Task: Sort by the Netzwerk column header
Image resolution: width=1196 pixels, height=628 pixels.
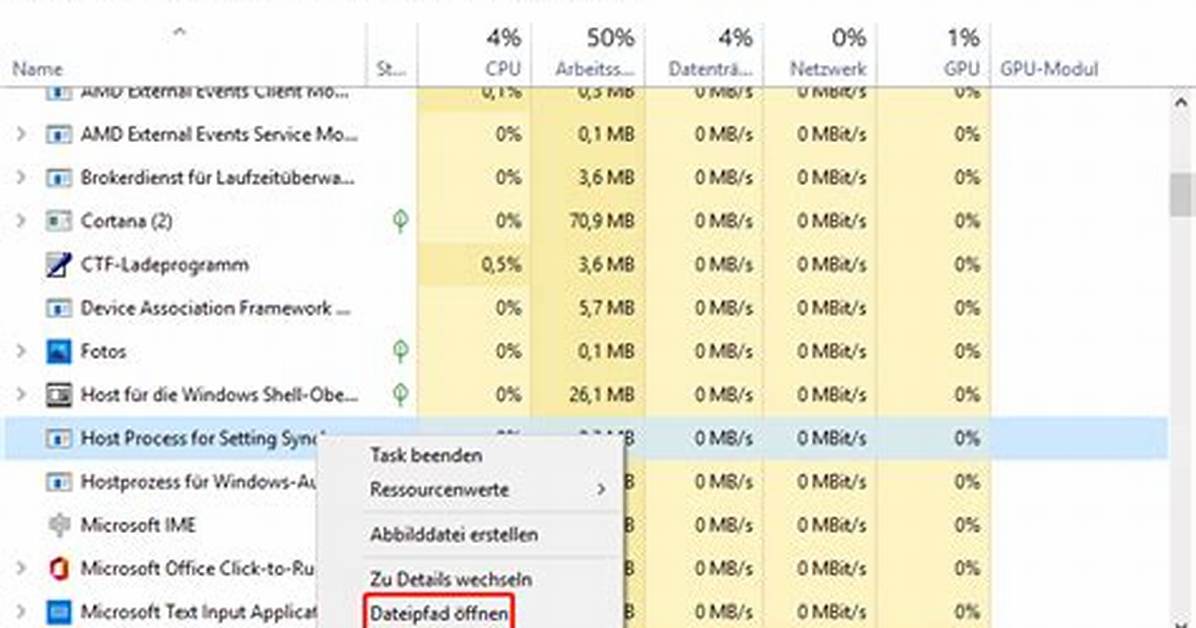Action: [x=828, y=69]
